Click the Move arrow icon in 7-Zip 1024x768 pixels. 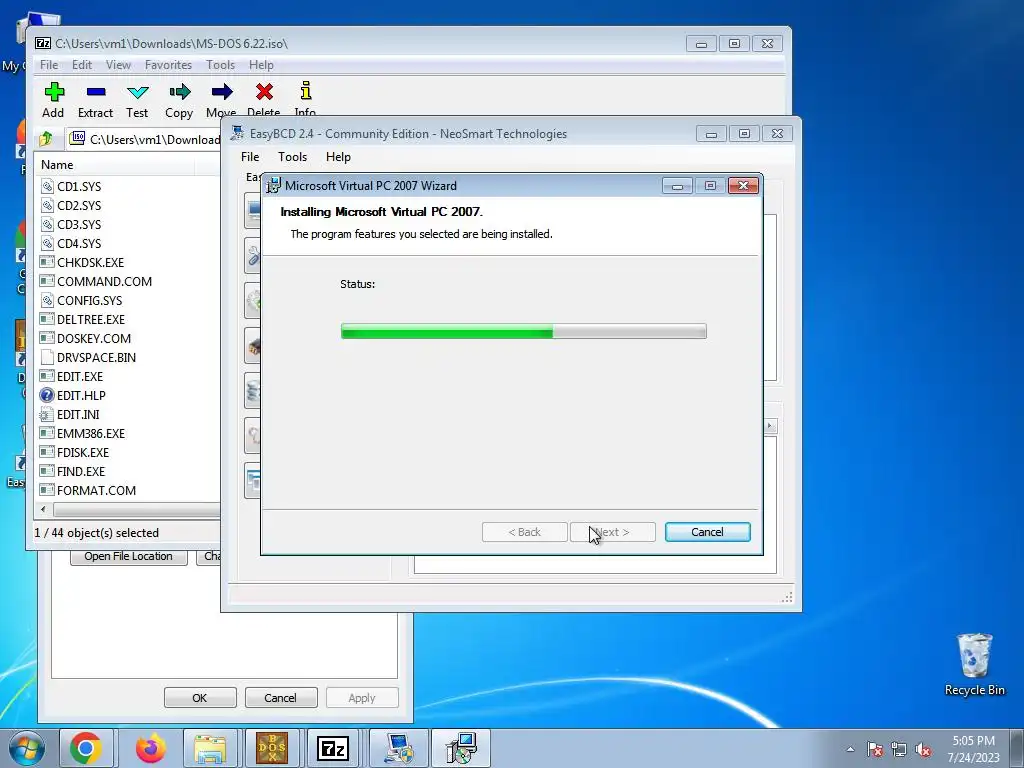click(x=222, y=91)
